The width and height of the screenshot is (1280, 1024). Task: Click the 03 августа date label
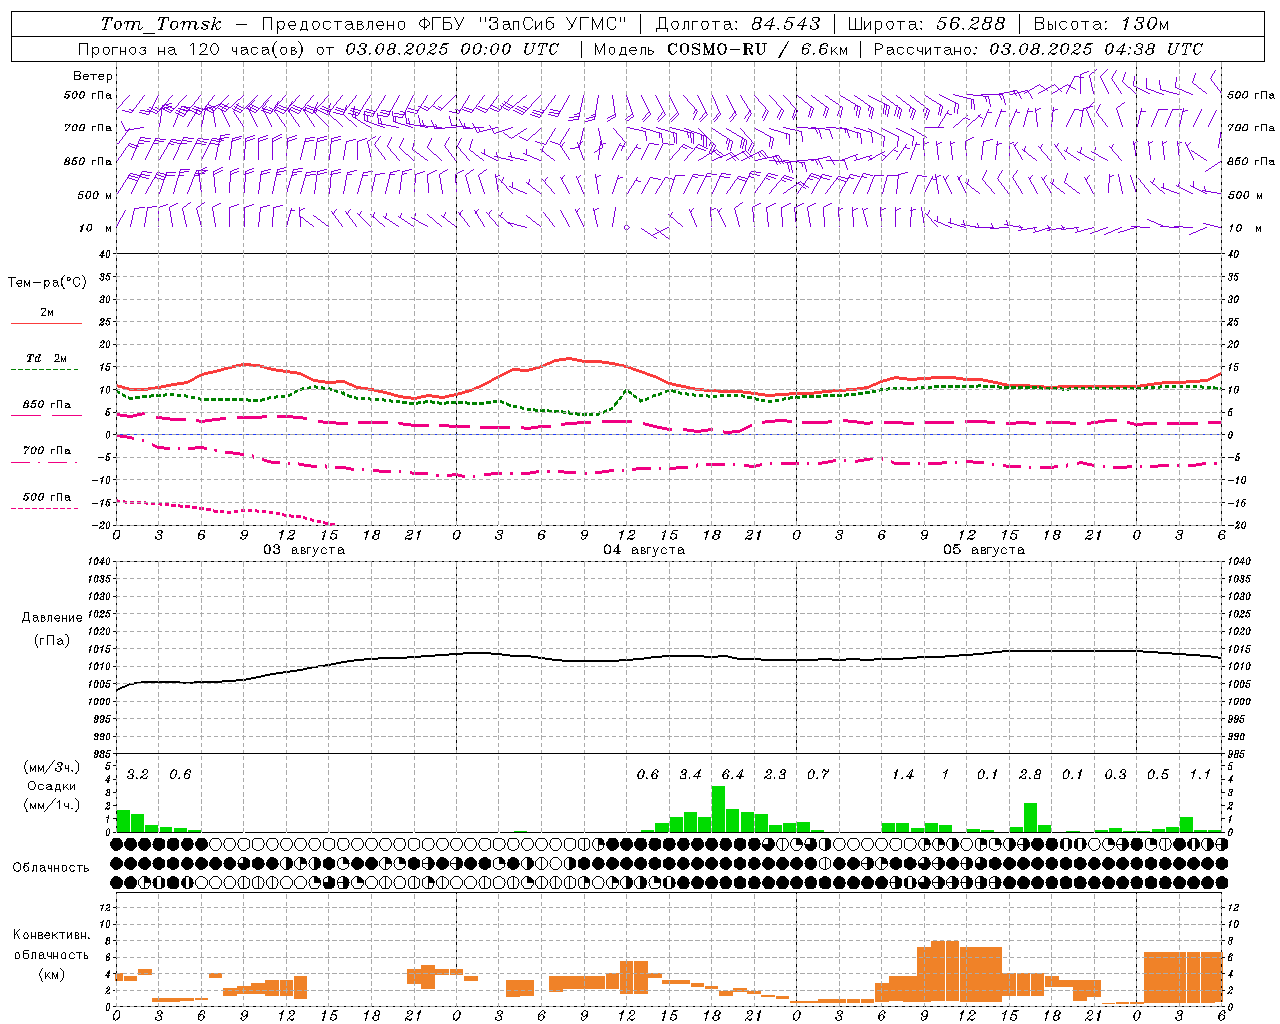tap(304, 550)
